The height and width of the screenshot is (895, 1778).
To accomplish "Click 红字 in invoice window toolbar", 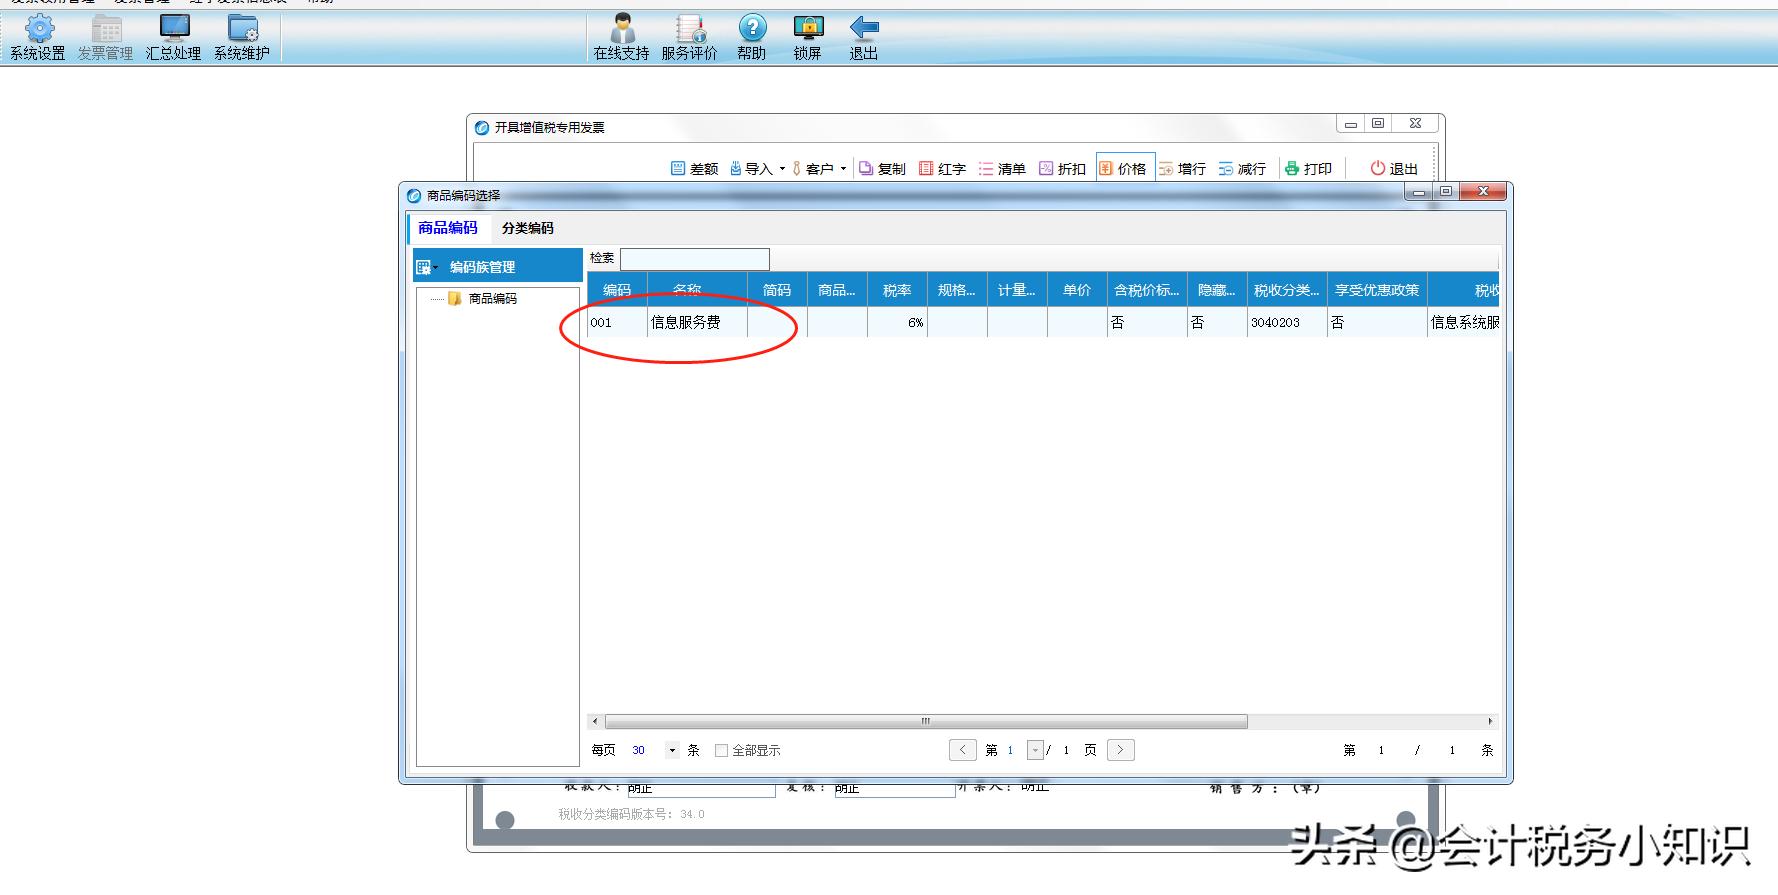I will click(x=942, y=169).
